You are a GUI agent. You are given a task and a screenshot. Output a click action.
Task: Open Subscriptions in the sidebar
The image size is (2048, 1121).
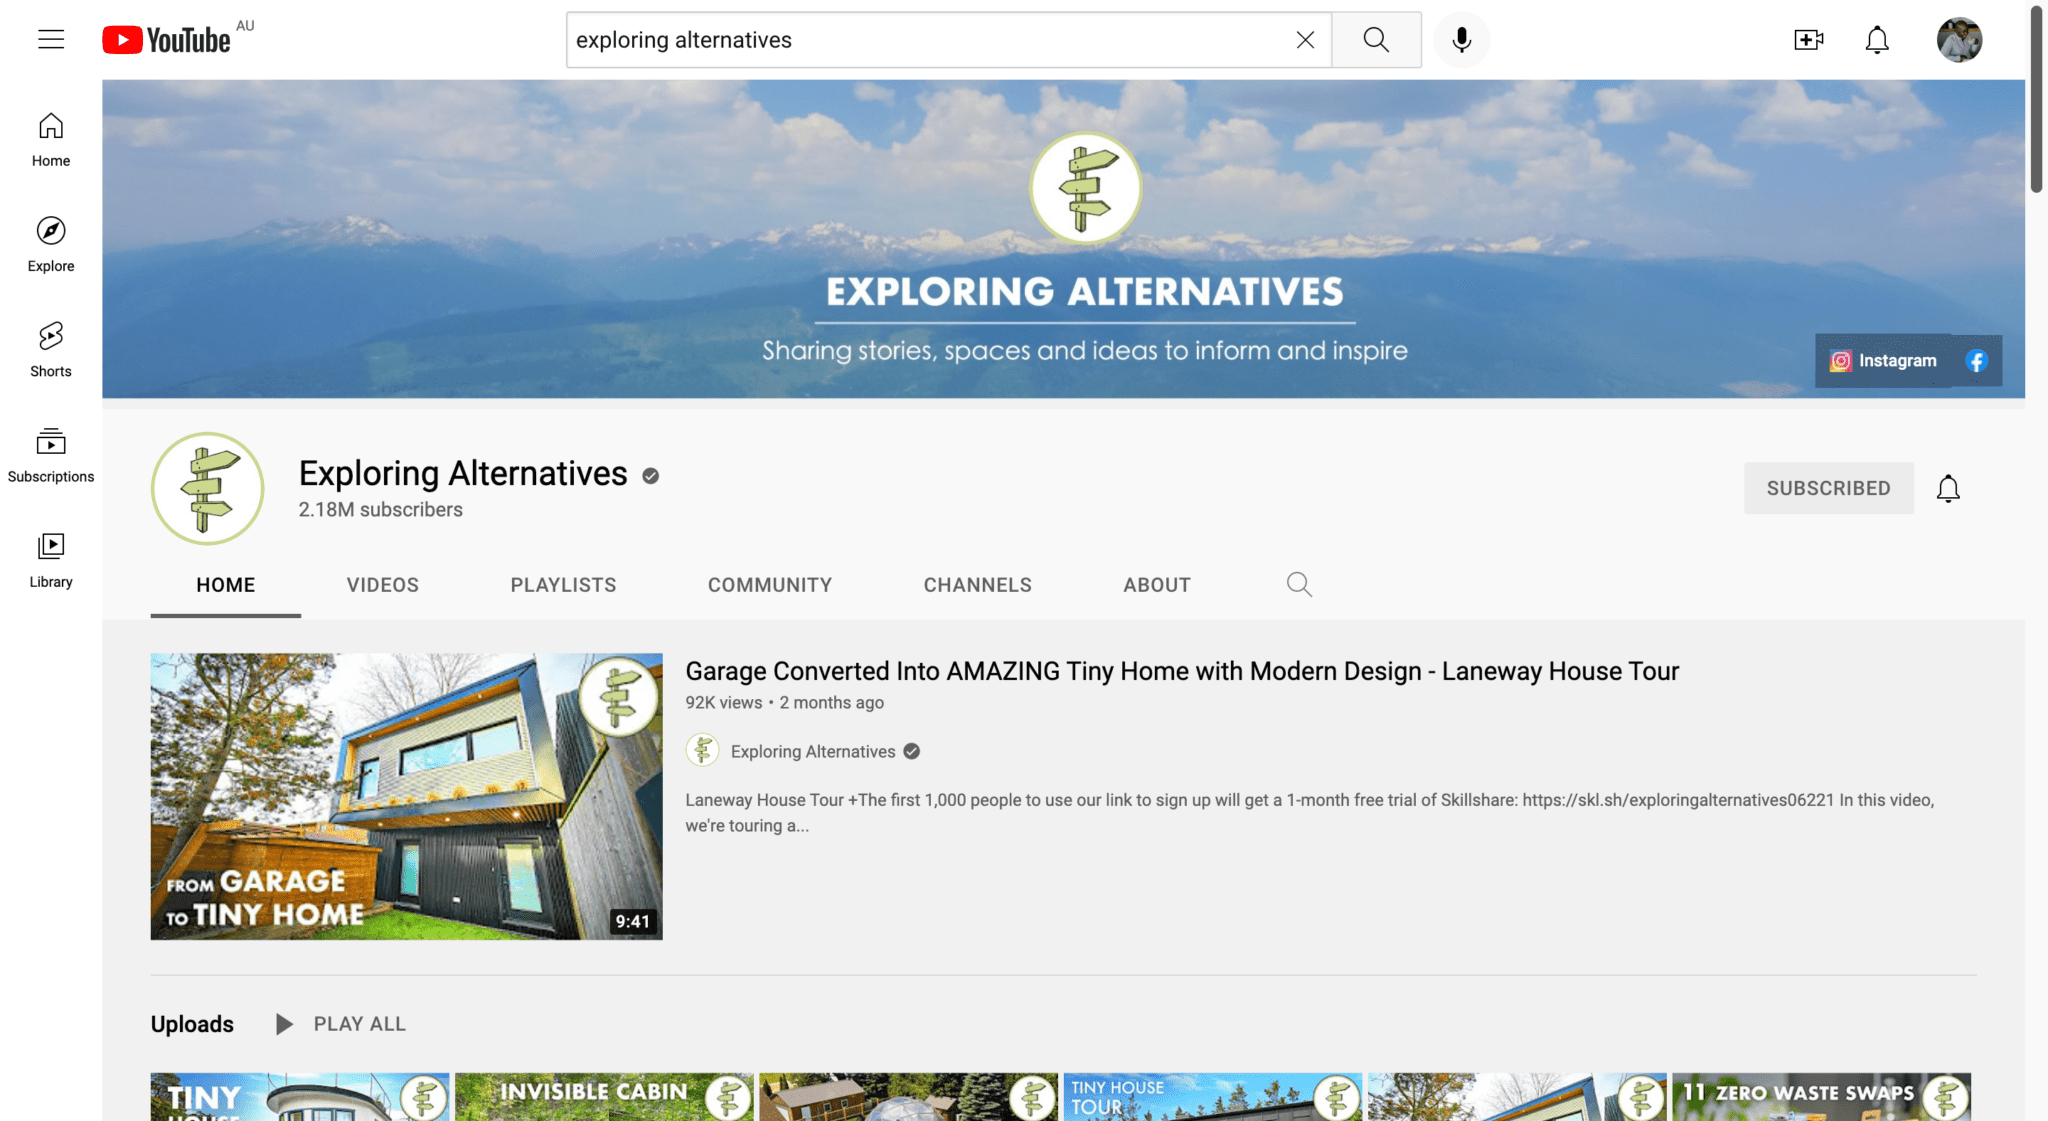pyautogui.click(x=51, y=455)
